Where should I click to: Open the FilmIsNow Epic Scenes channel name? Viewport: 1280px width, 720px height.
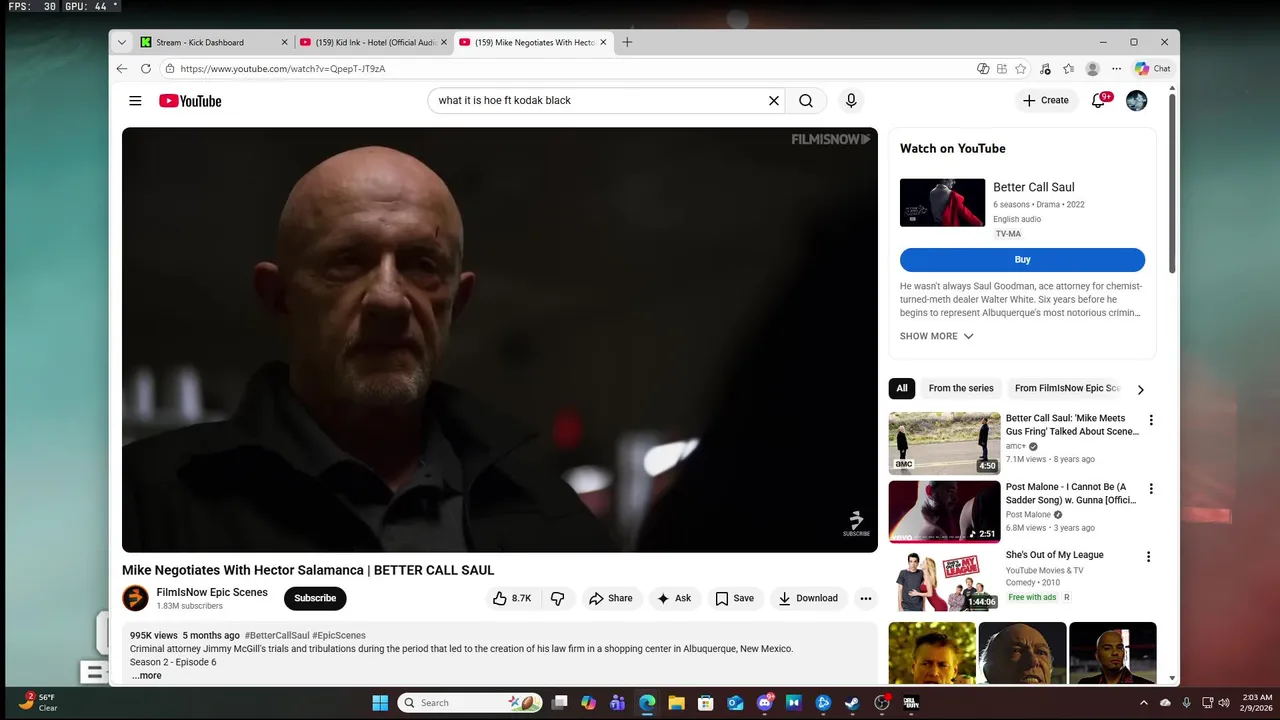coord(212,592)
